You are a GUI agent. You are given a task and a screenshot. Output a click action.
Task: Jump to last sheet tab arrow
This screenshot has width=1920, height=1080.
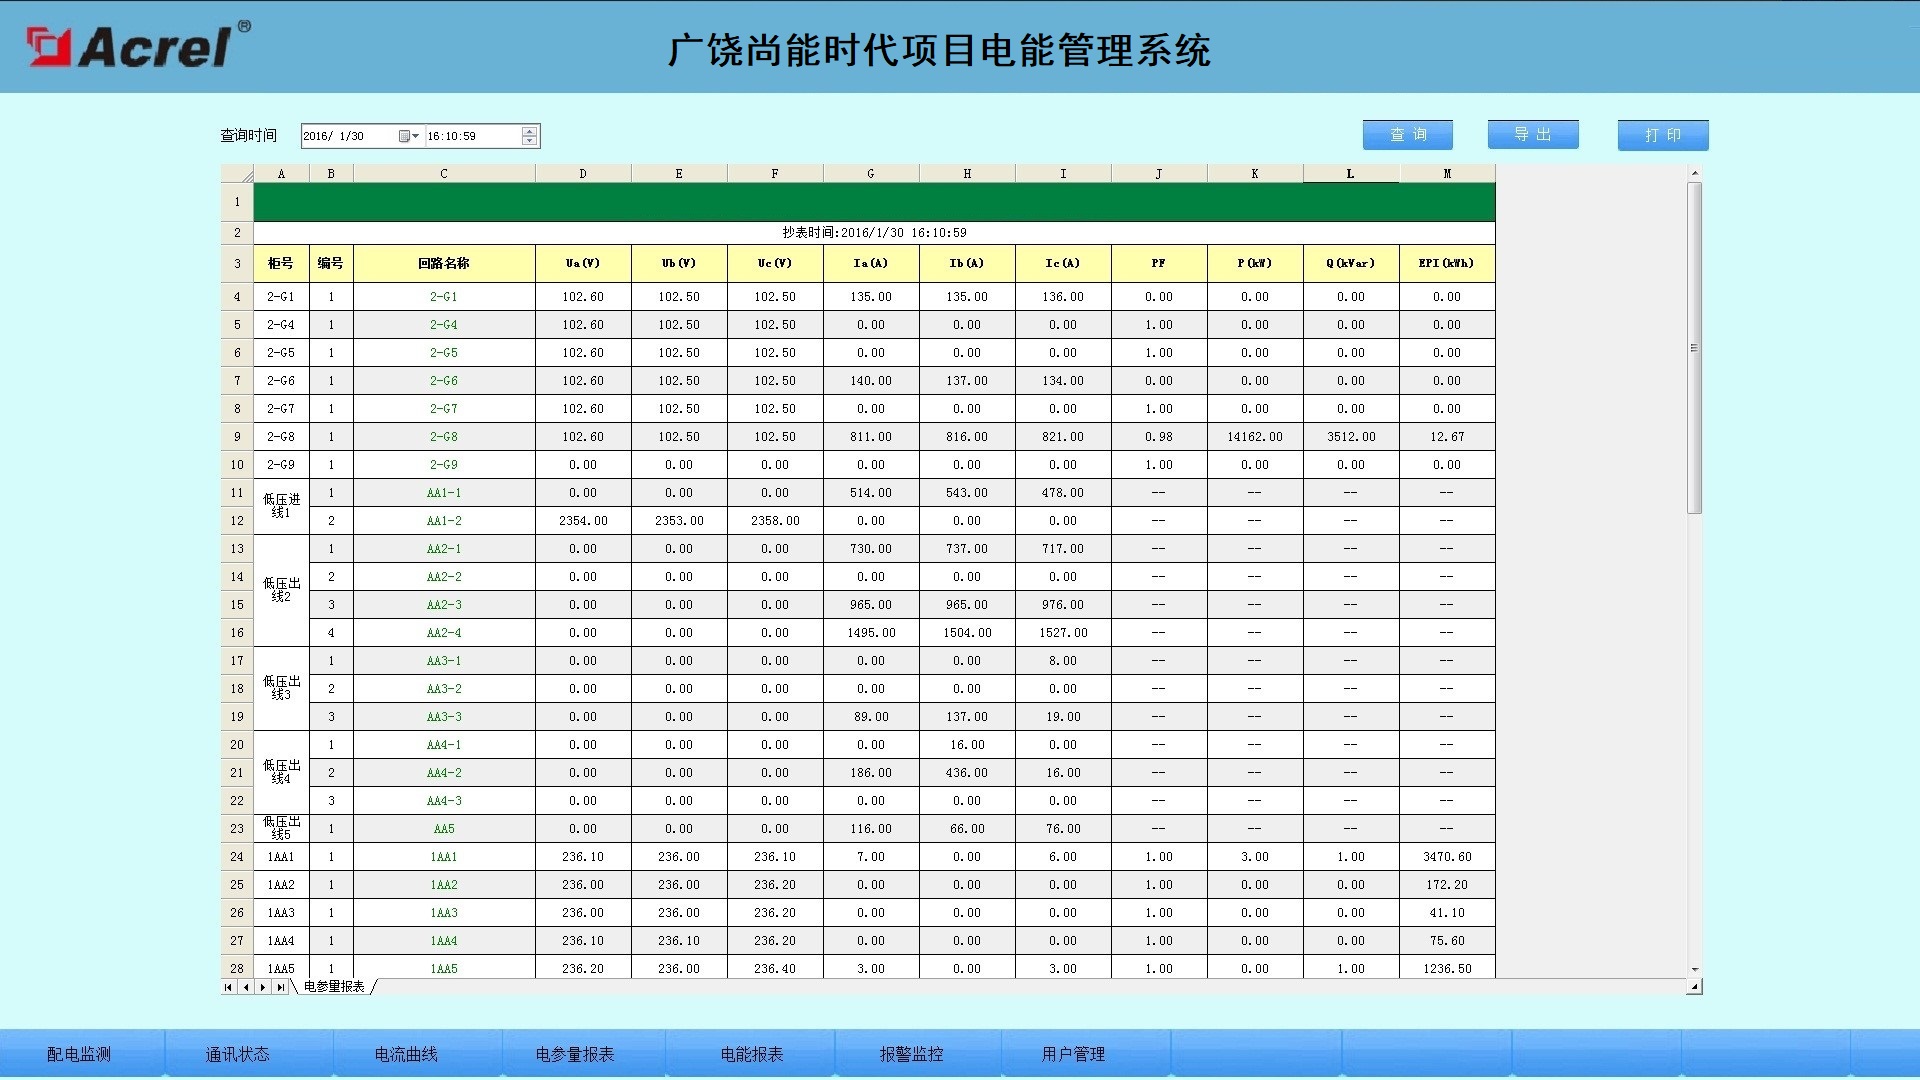pyautogui.click(x=281, y=987)
